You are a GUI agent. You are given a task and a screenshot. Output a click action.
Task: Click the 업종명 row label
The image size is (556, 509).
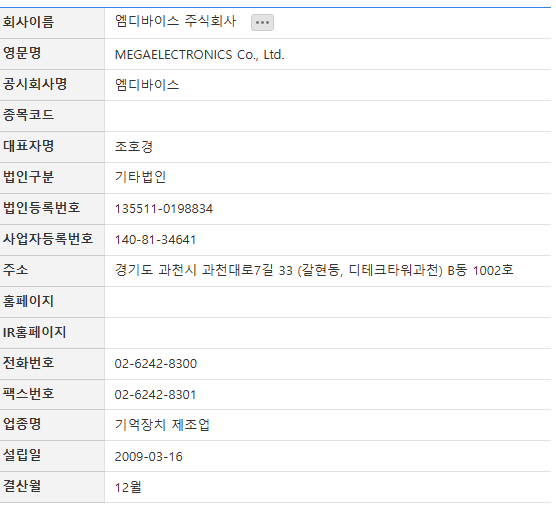[22, 424]
